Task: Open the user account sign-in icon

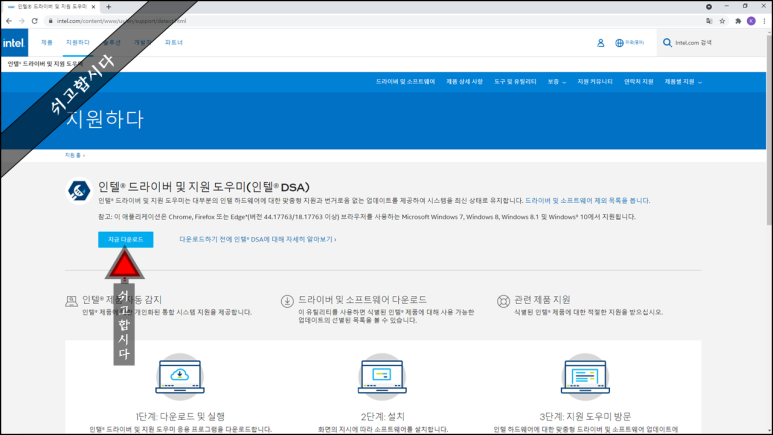Action: (x=600, y=43)
